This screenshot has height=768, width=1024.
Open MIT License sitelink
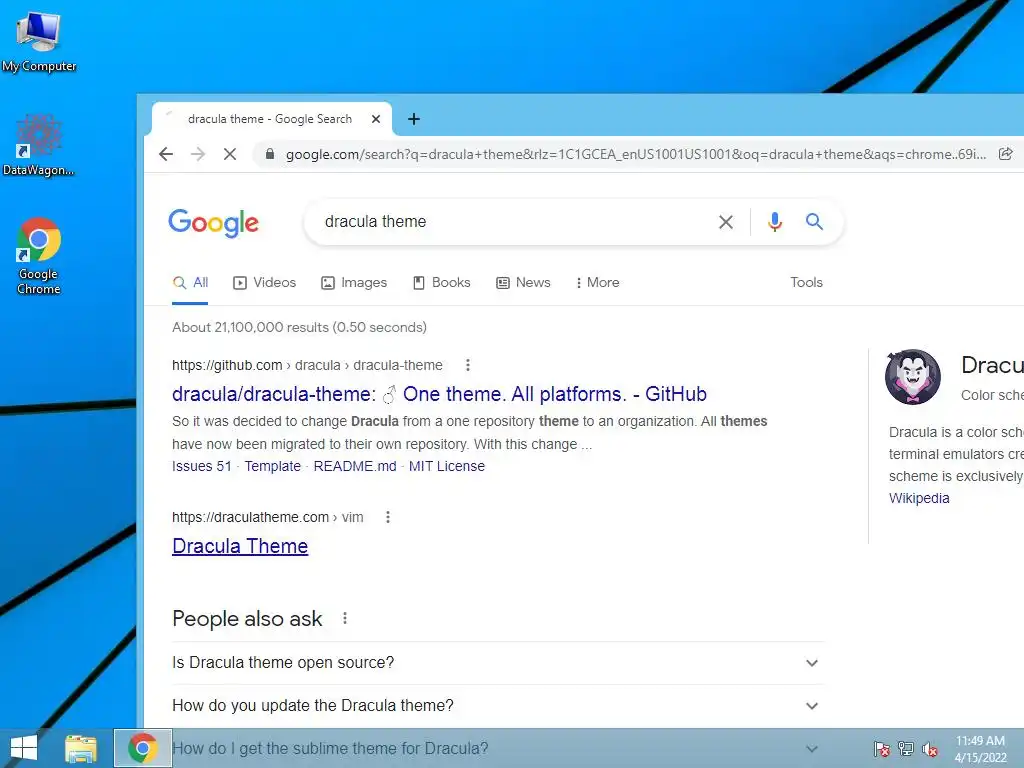tap(447, 466)
